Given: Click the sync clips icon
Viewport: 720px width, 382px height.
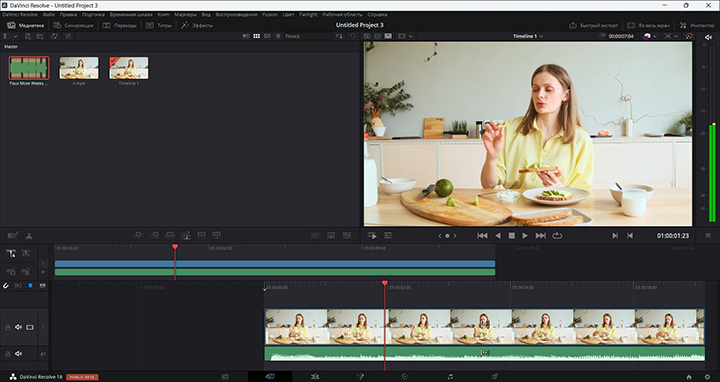Looking at the screenshot, I should [x=55, y=36].
